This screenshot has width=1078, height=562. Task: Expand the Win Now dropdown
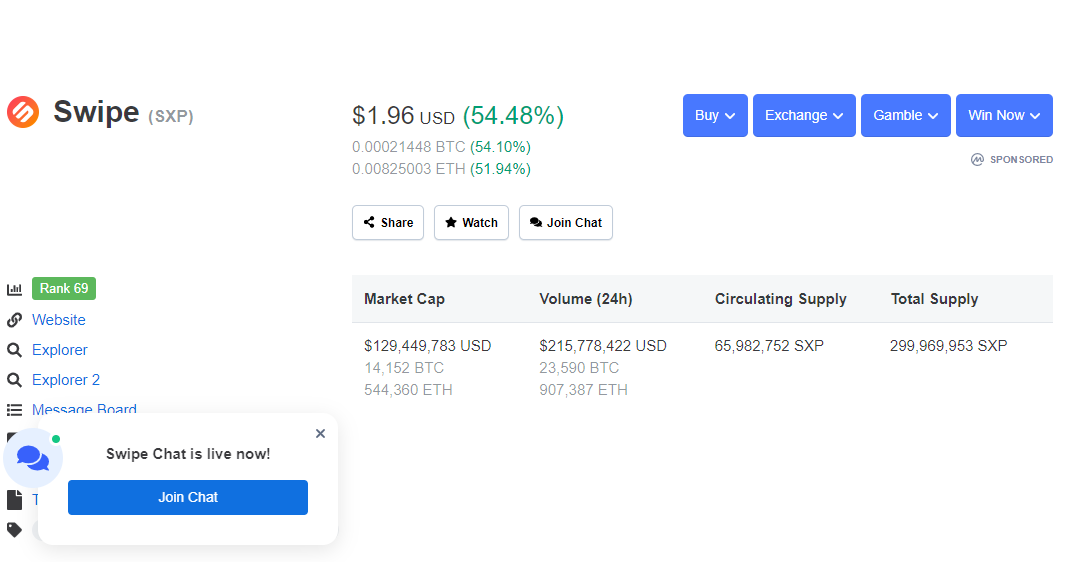1004,116
